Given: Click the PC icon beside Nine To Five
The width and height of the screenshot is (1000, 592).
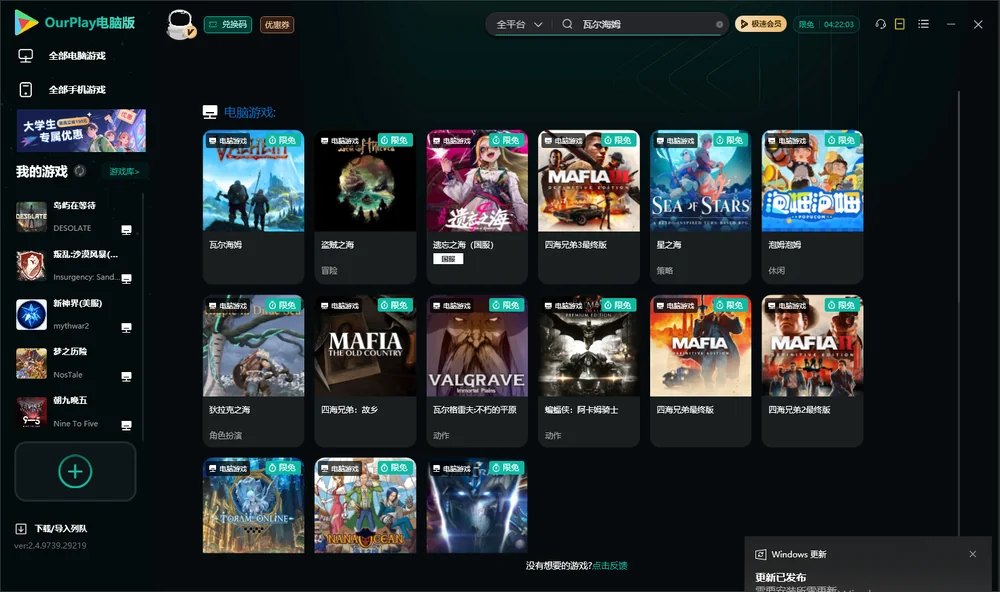Looking at the screenshot, I should (126, 426).
